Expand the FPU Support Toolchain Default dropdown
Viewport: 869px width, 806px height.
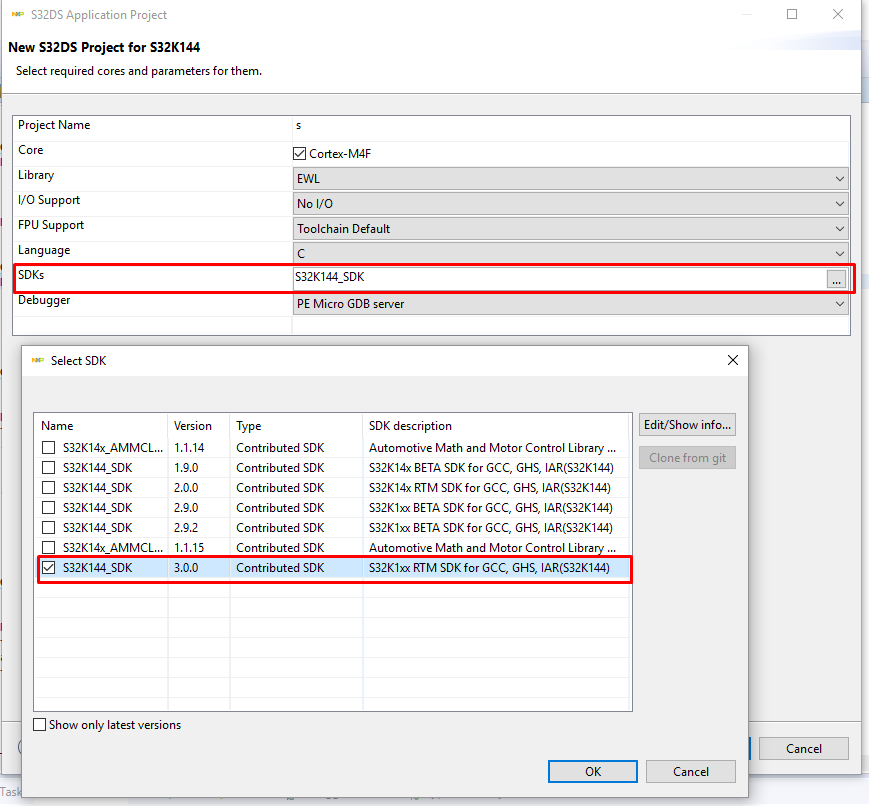point(570,228)
